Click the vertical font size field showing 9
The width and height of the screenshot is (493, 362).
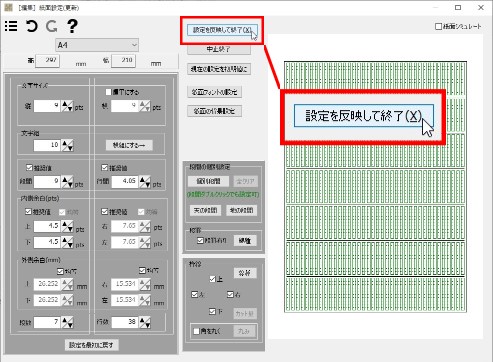click(x=47, y=106)
